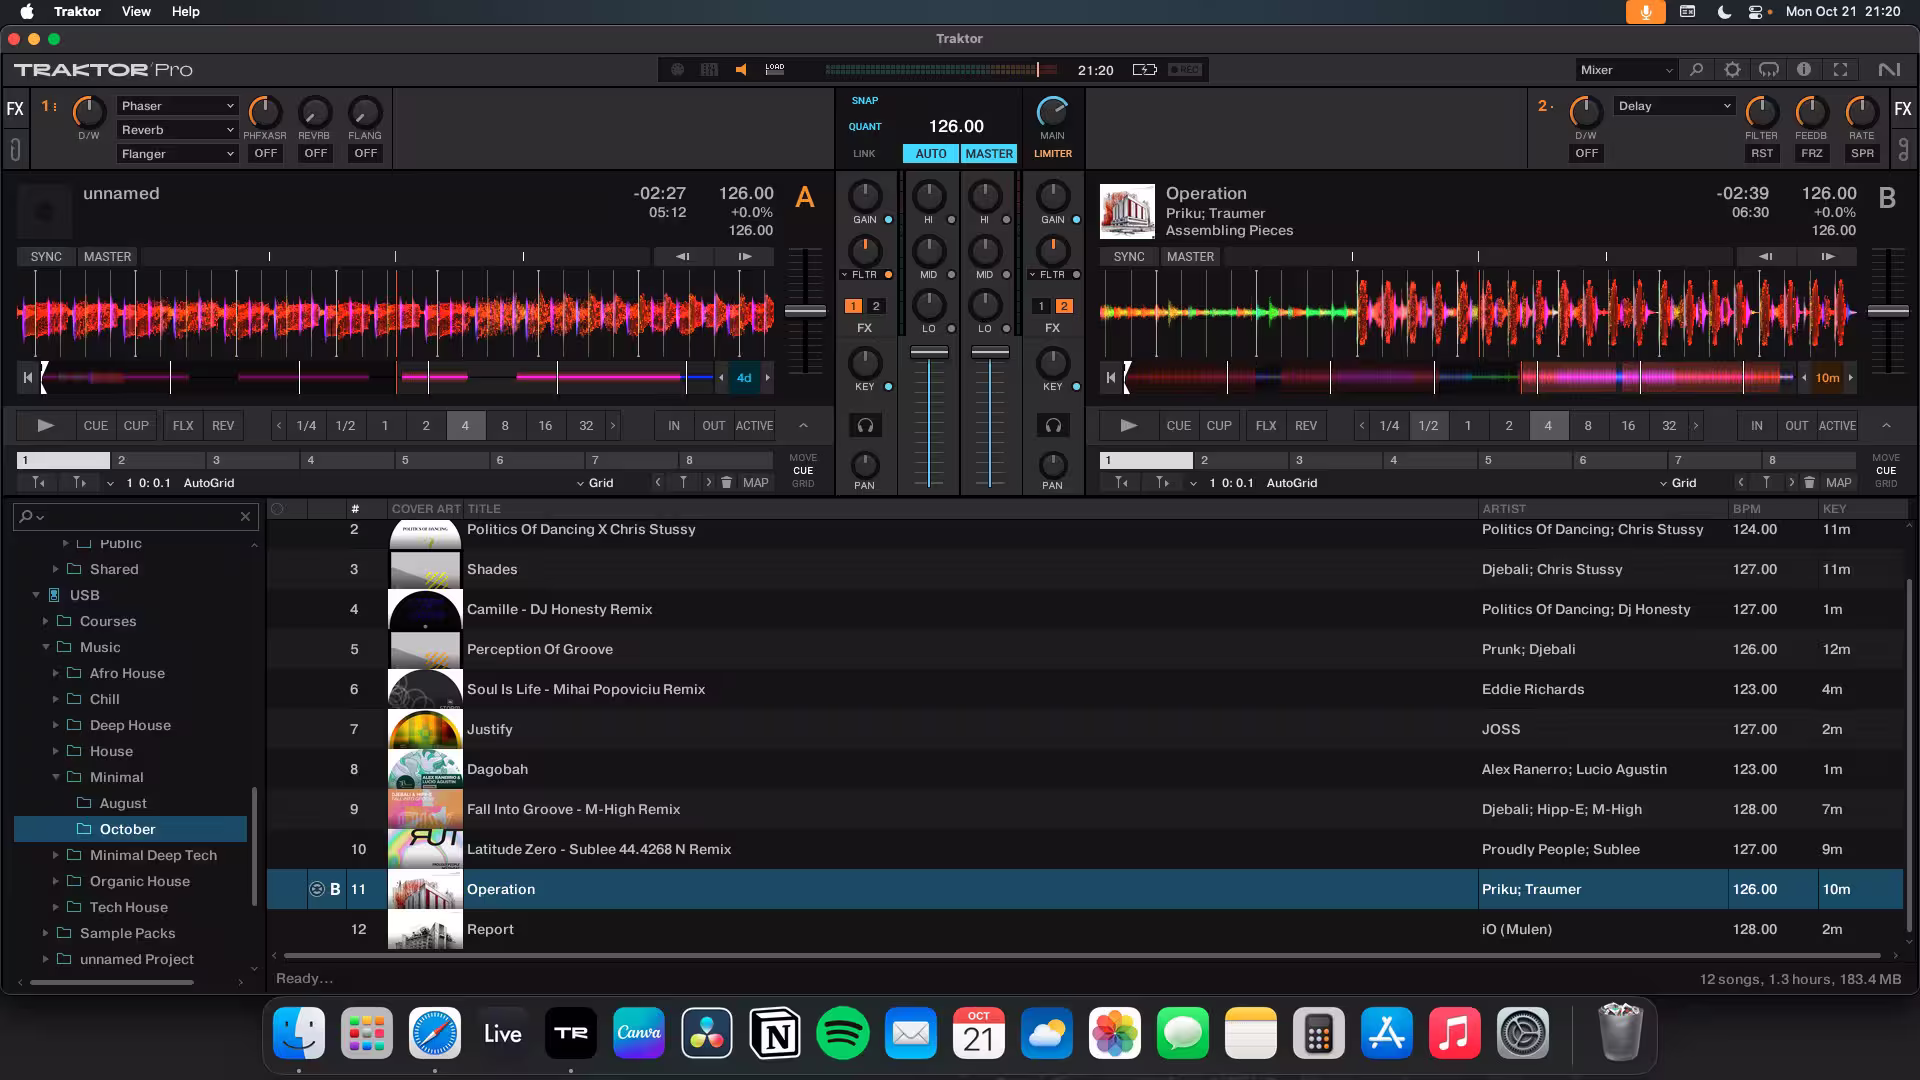Screen dimensions: 1920x1080
Task: Open the Help menu
Action: (185, 12)
